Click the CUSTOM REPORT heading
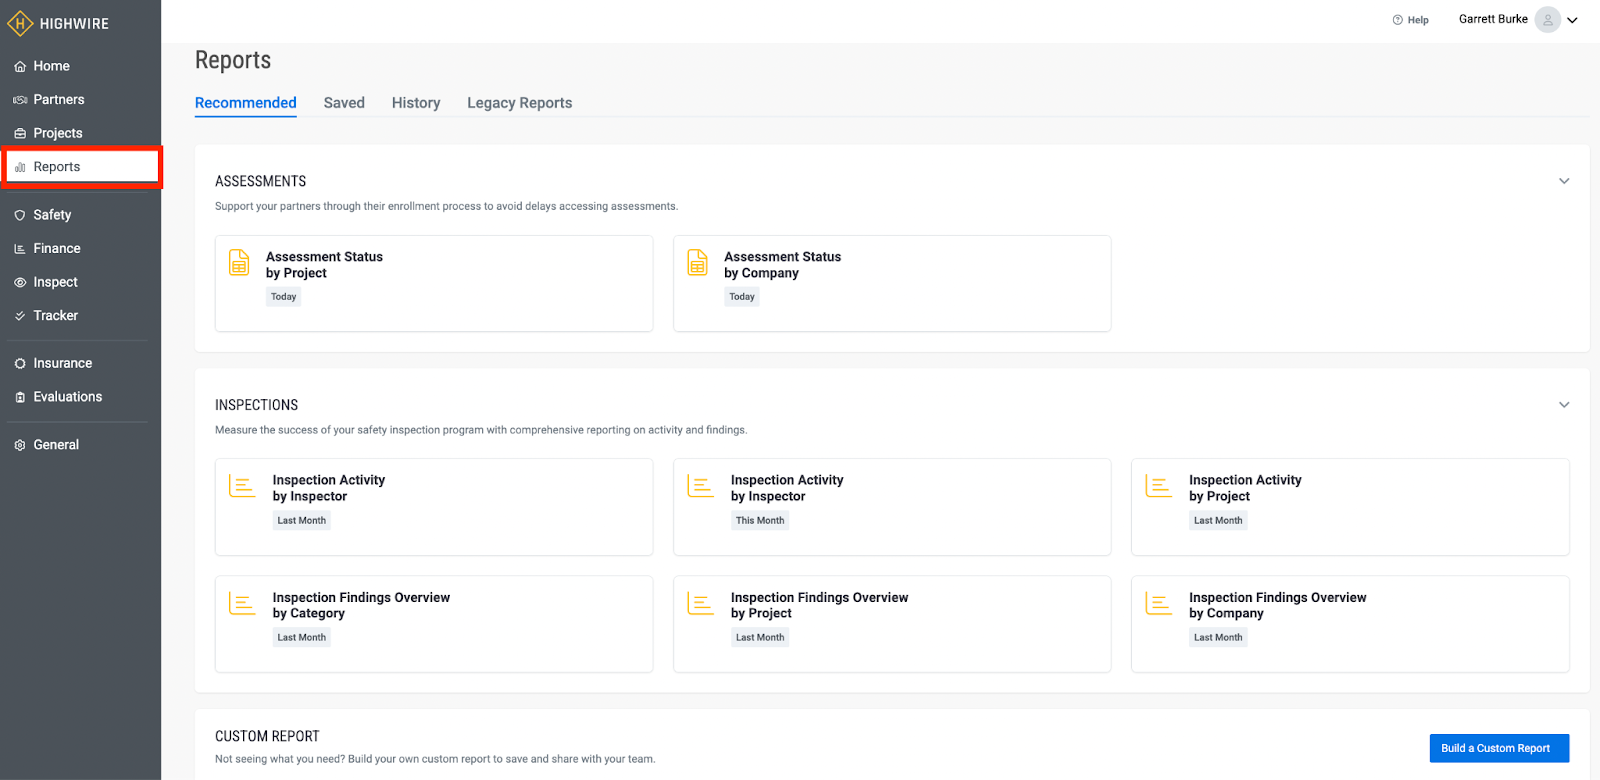The width and height of the screenshot is (1600, 780). [x=267, y=736]
